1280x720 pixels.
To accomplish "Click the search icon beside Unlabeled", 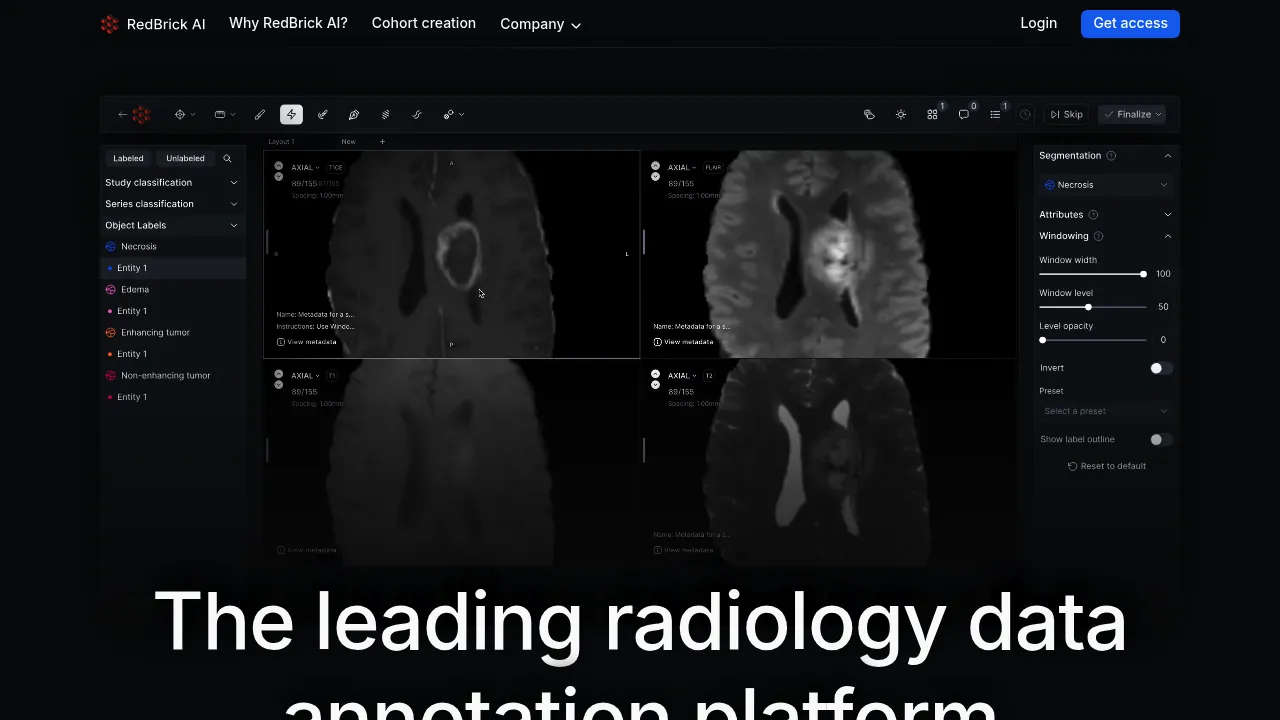I will (227, 159).
